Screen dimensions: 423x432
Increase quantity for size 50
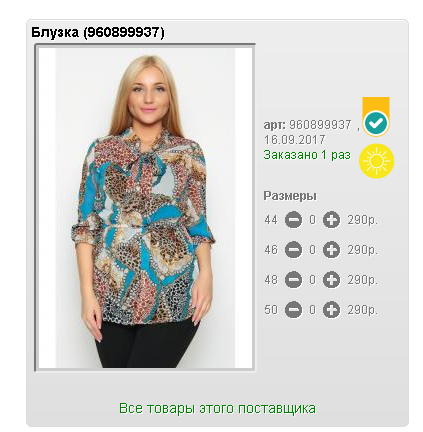point(331,310)
